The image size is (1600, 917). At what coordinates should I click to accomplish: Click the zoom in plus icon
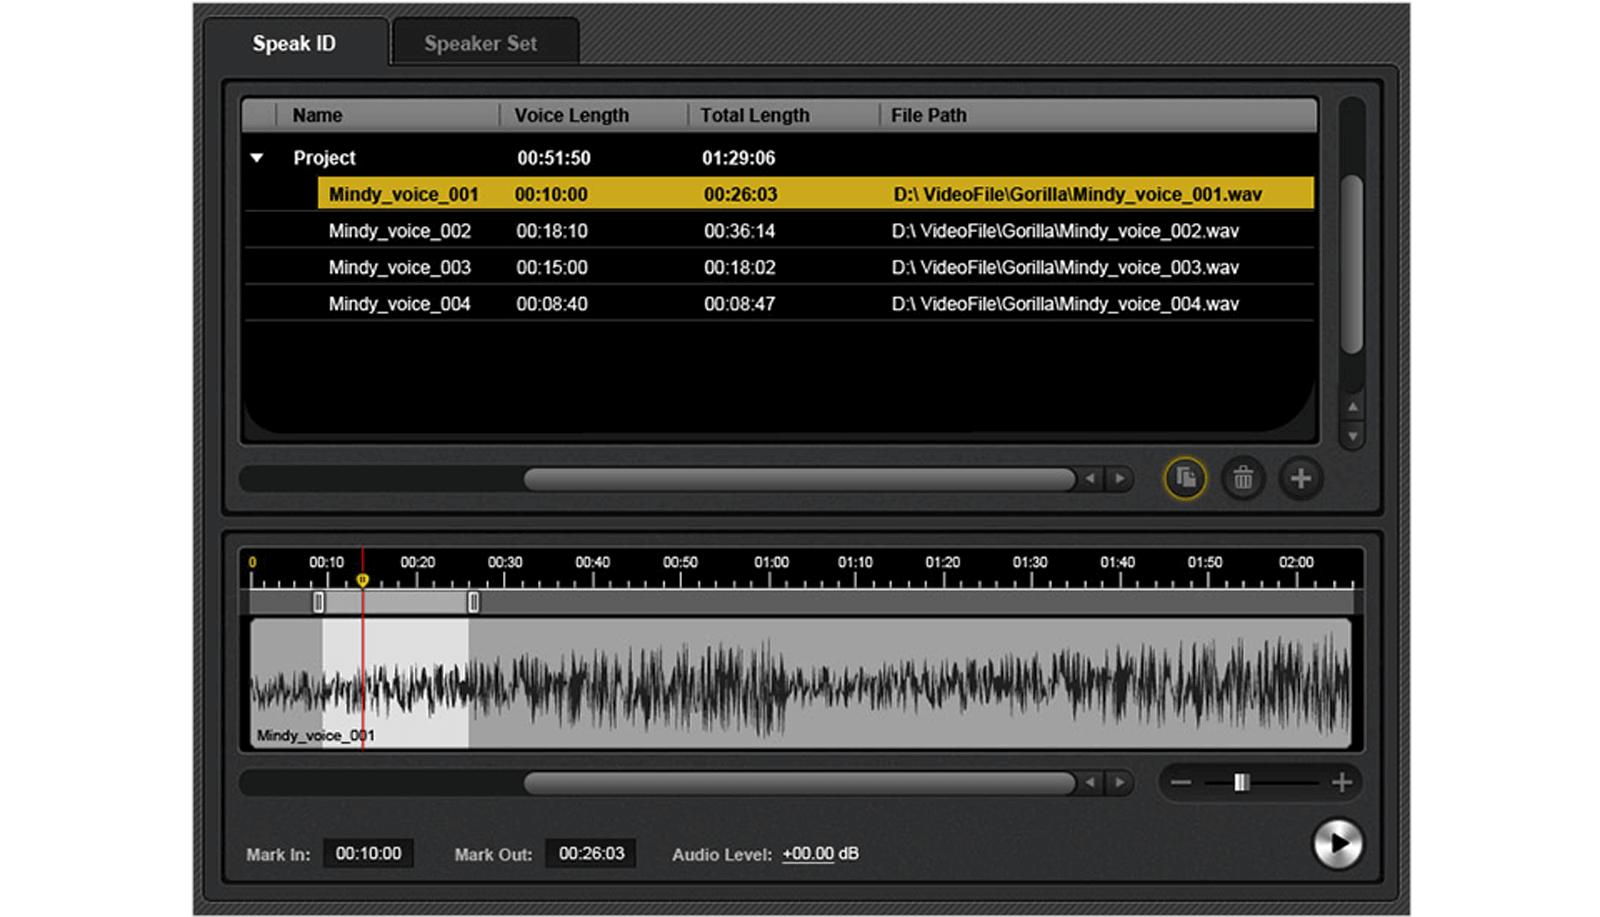(x=1342, y=782)
